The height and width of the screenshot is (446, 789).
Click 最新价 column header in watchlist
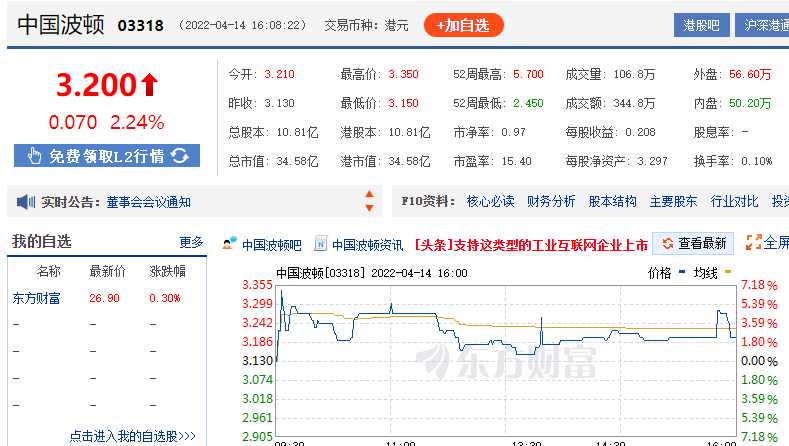click(107, 271)
